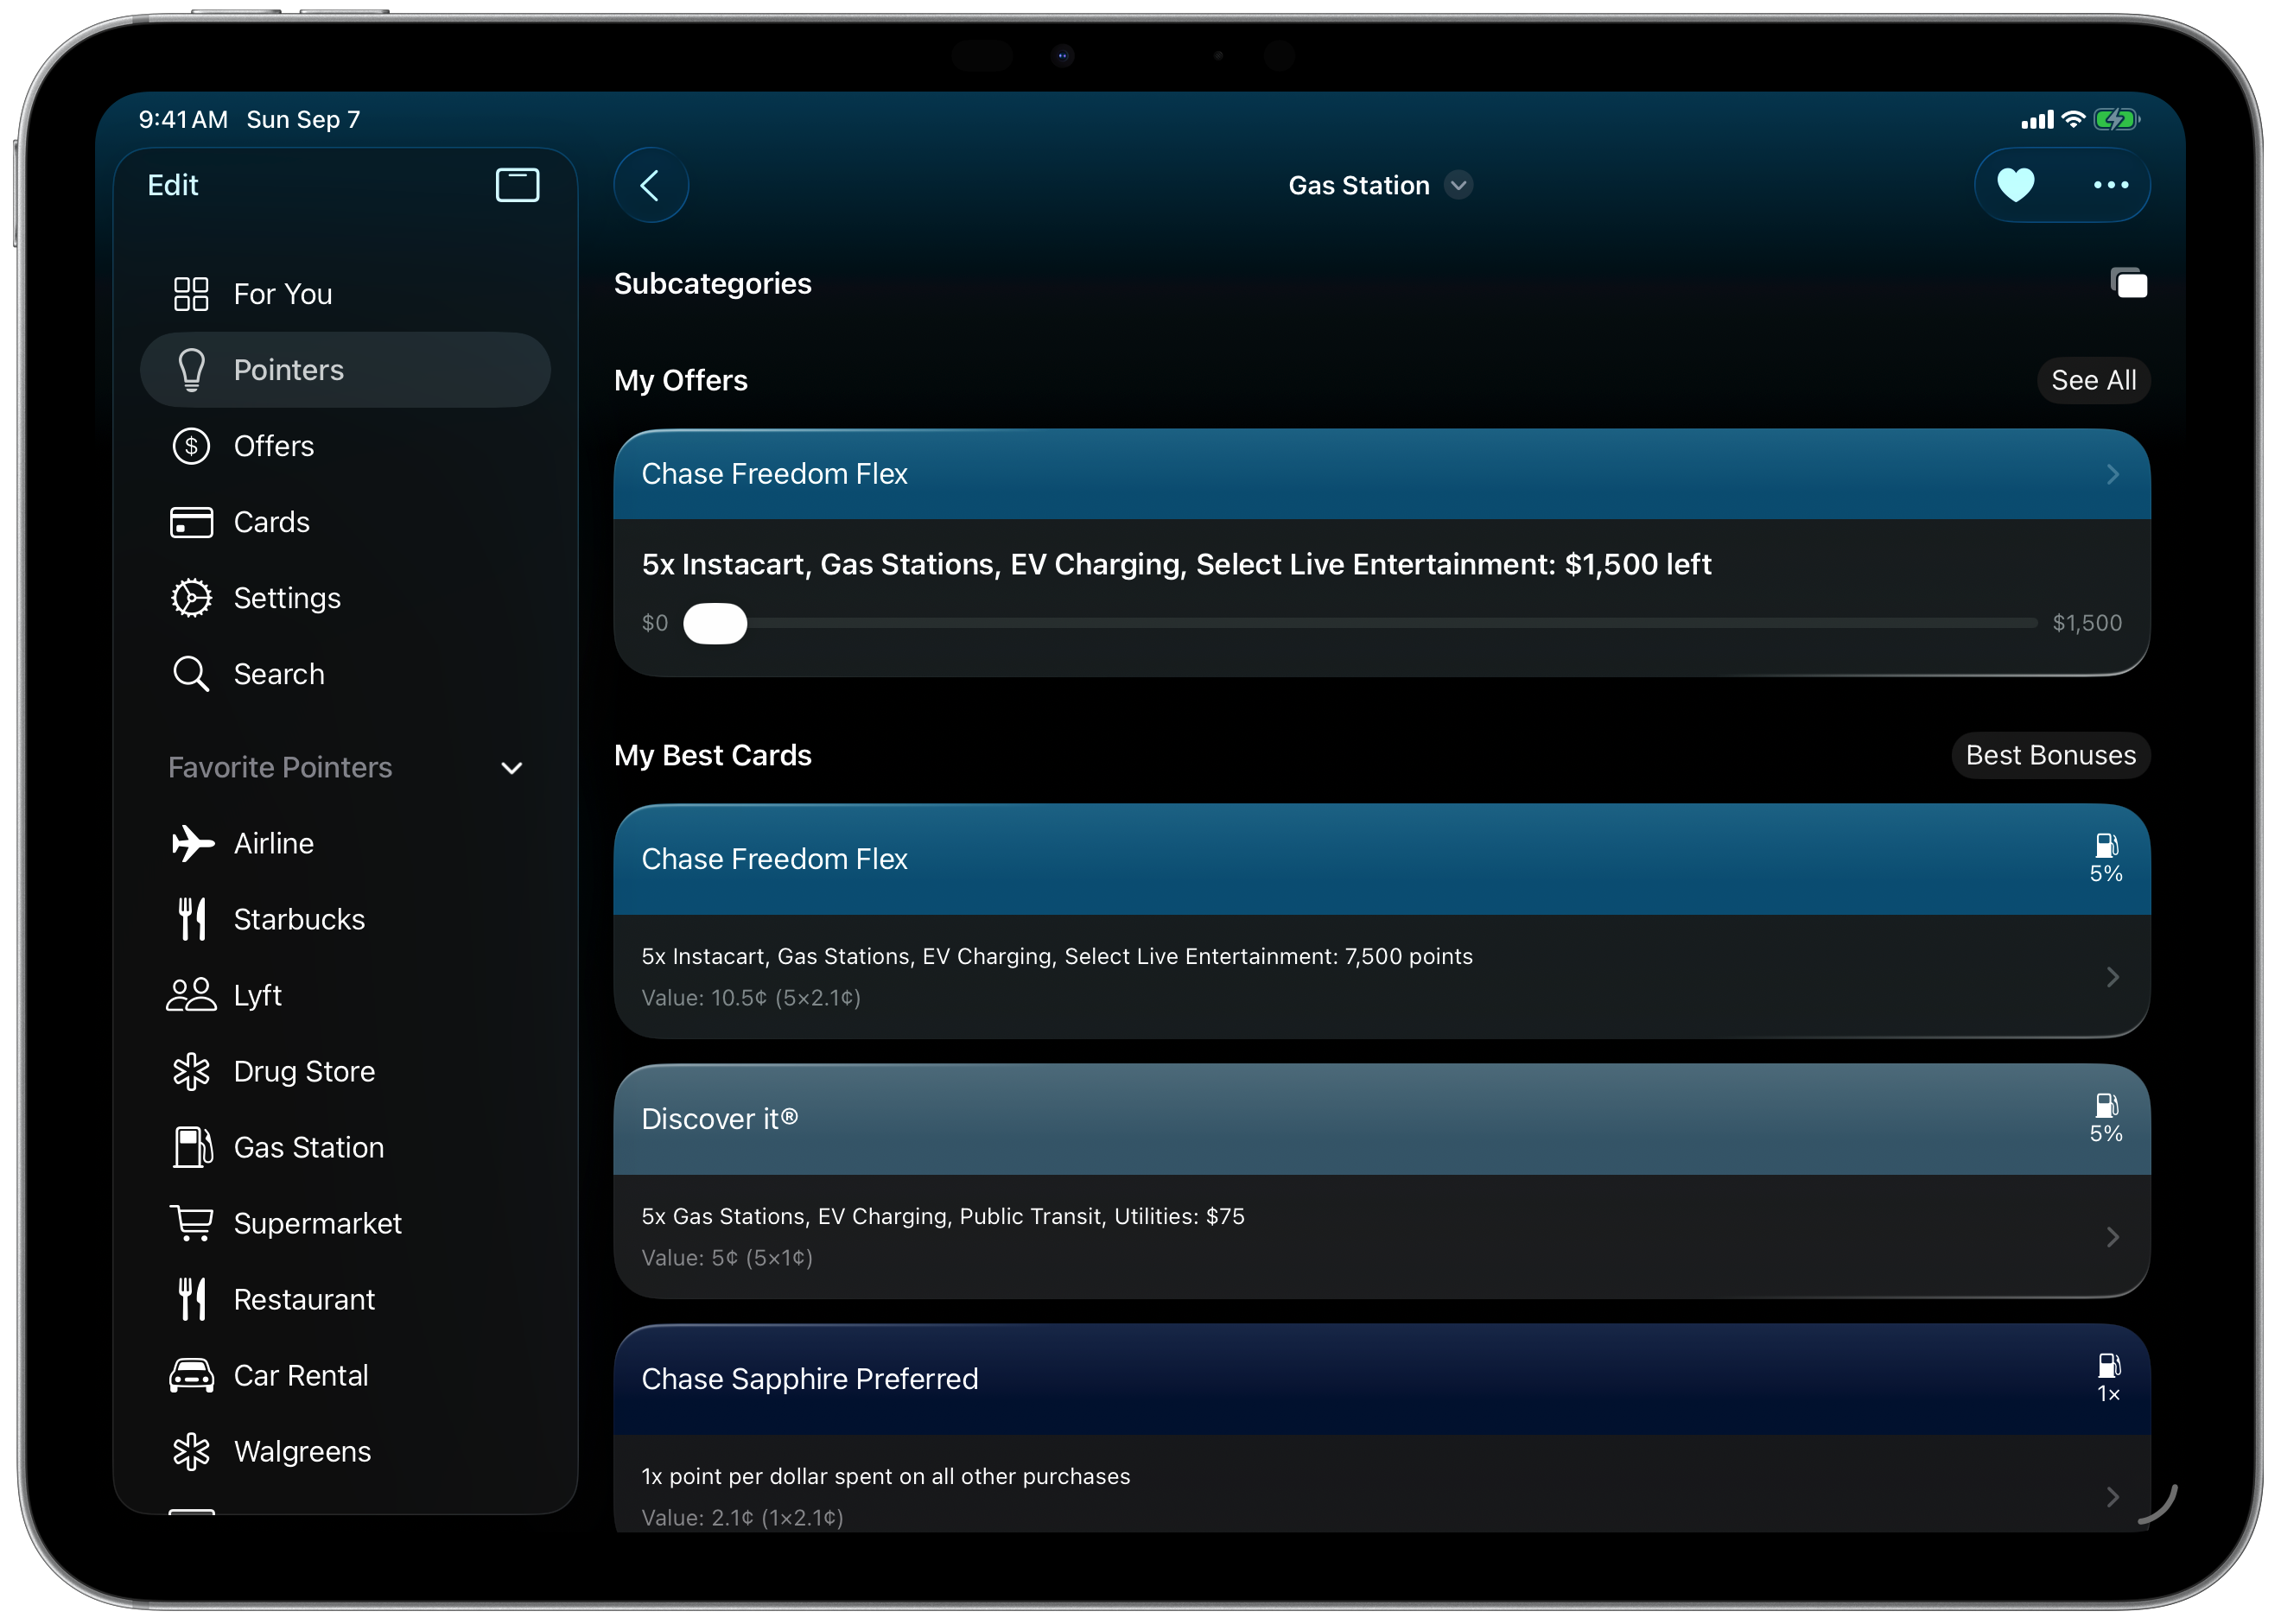Toggle the favorite heart icon
This screenshot has height=1624, width=2281.
2015,185
